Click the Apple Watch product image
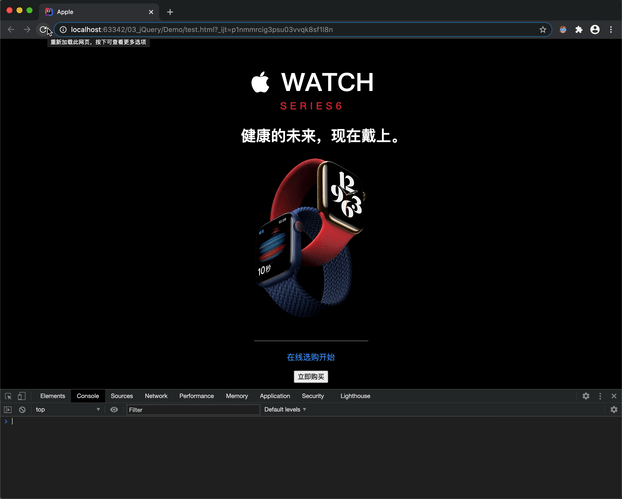 pos(311,238)
